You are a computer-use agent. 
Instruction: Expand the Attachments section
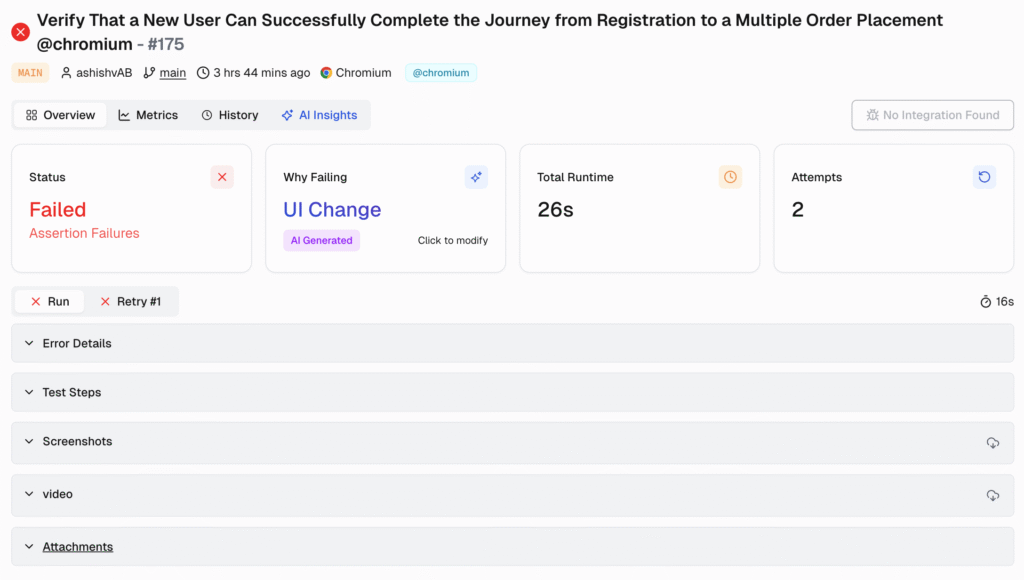click(x=77, y=547)
